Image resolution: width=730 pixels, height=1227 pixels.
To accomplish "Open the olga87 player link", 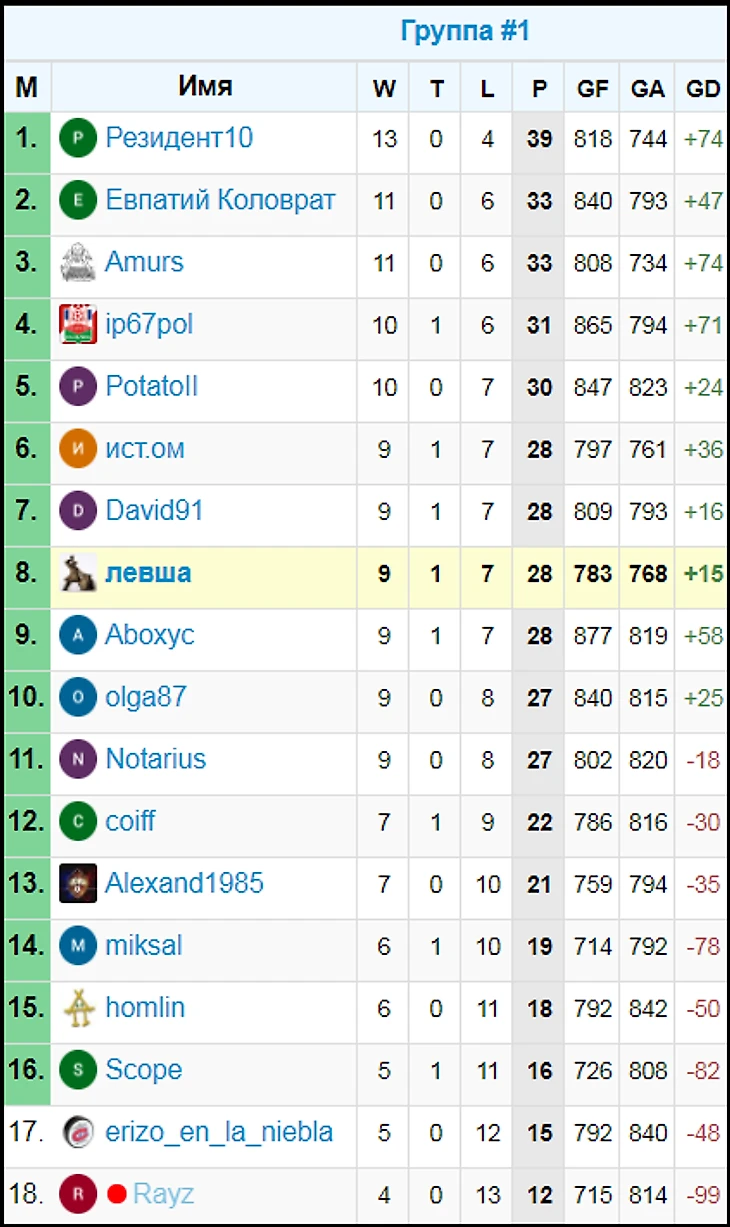I will (146, 697).
